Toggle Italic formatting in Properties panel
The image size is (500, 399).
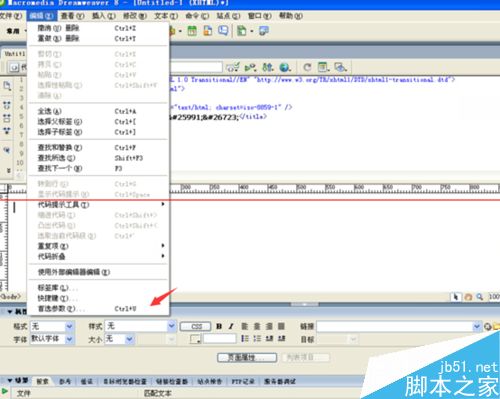coord(231,326)
